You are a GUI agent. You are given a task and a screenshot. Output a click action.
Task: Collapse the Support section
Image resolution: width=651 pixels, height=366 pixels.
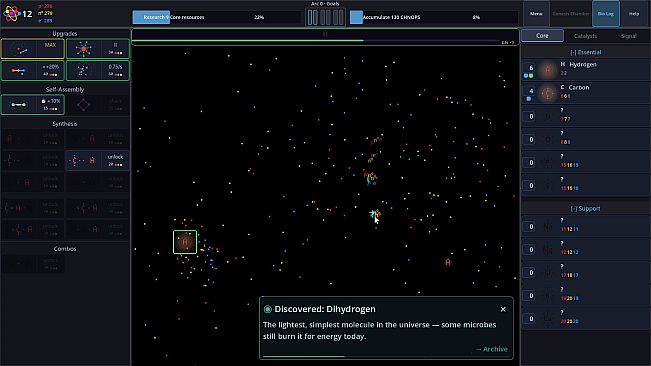coord(585,208)
